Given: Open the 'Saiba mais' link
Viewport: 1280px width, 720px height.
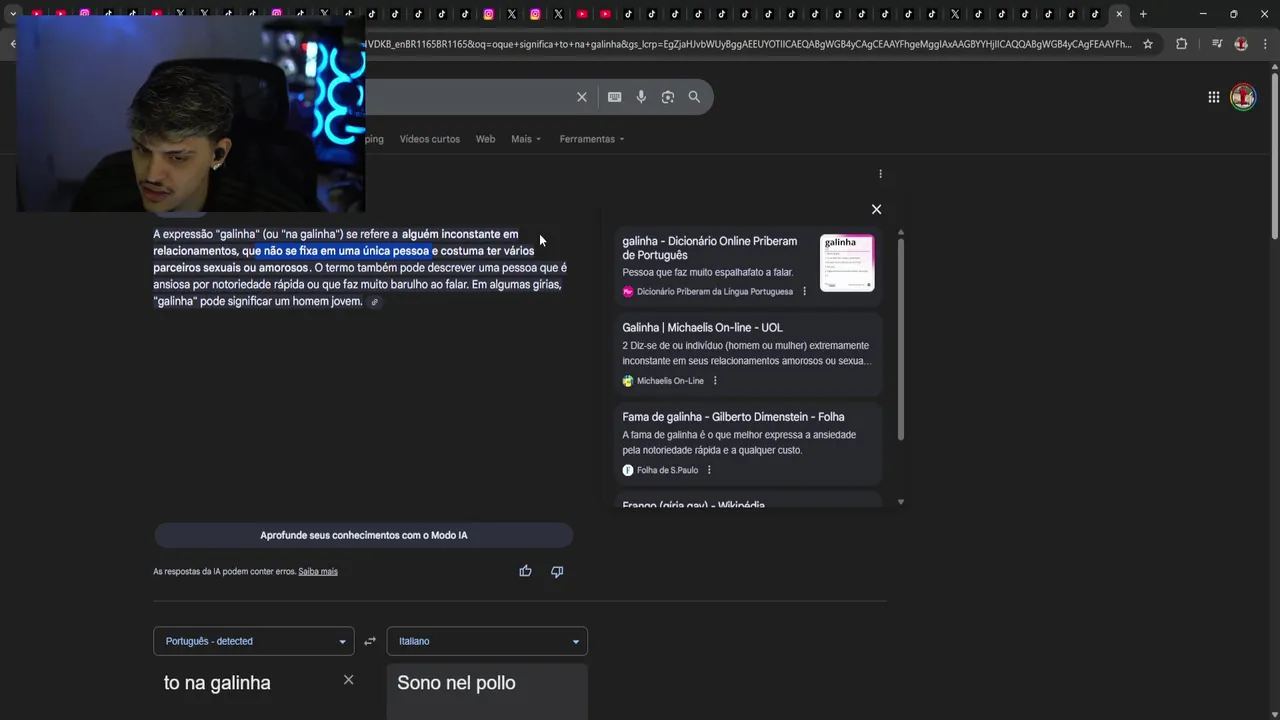Looking at the screenshot, I should pyautogui.click(x=318, y=572).
